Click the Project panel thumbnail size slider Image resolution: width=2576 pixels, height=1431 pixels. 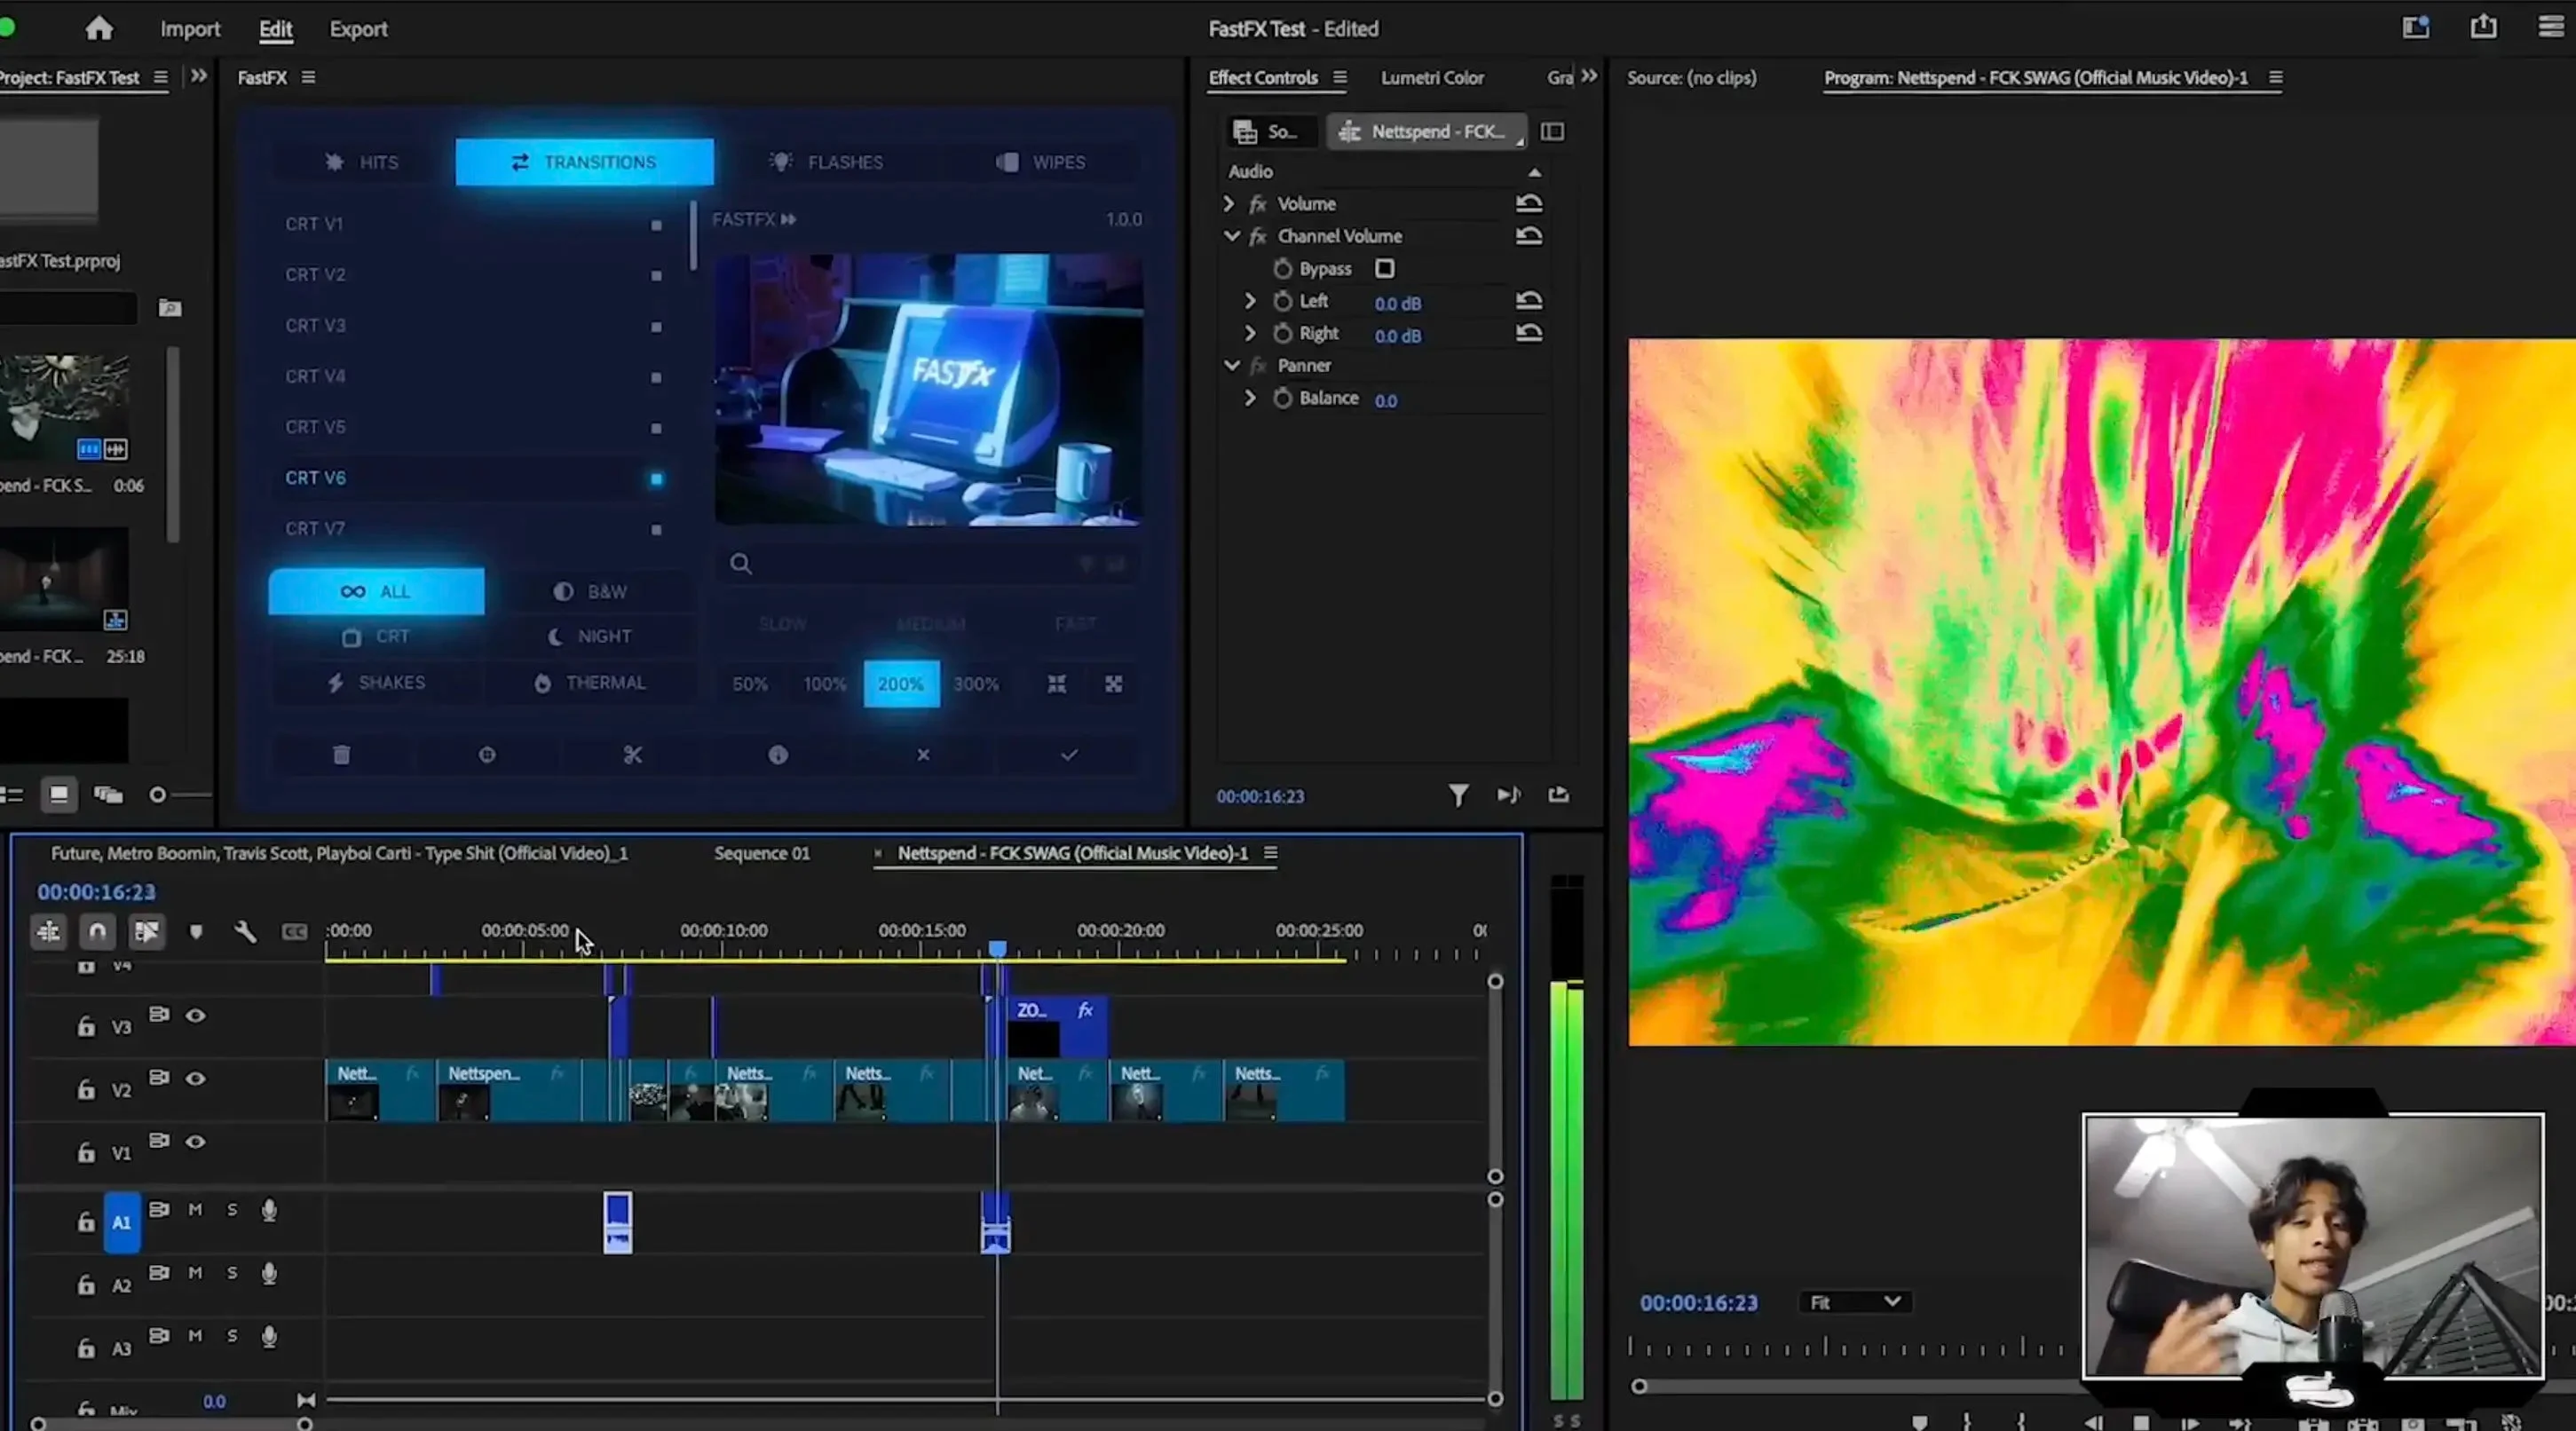[157, 796]
